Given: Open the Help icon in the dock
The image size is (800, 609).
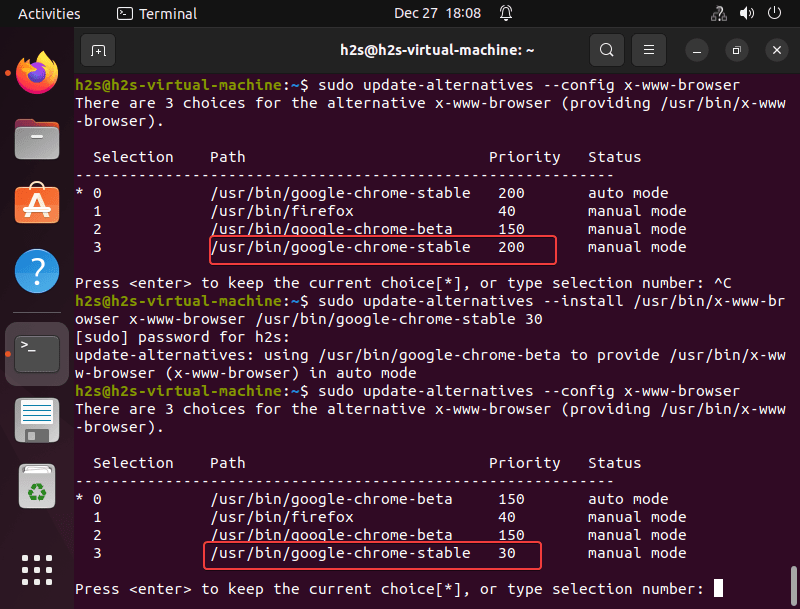Looking at the screenshot, I should pos(37,271).
